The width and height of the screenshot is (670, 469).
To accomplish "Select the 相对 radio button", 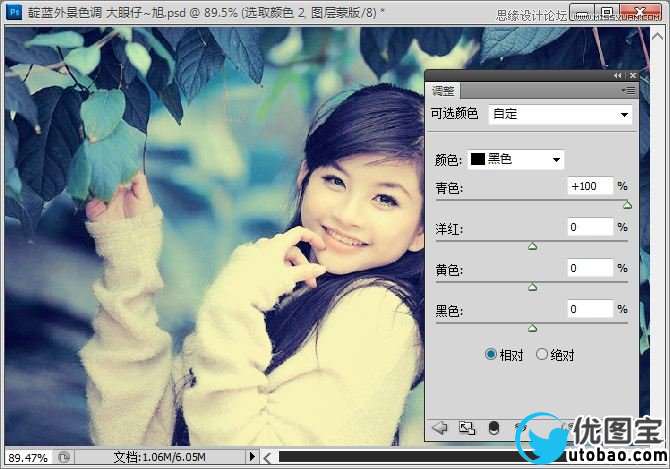I will pyautogui.click(x=491, y=354).
